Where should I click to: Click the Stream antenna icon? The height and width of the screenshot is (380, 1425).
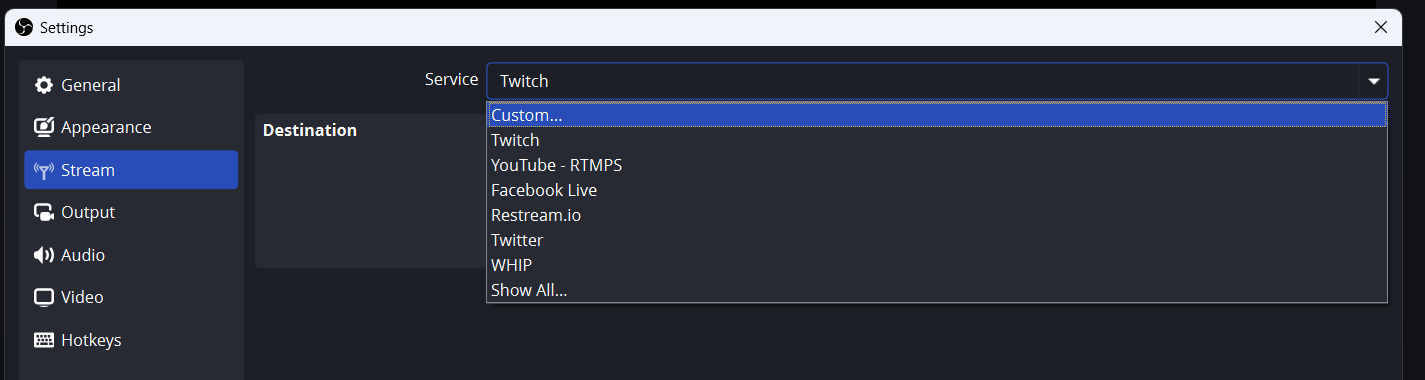pyautogui.click(x=44, y=170)
